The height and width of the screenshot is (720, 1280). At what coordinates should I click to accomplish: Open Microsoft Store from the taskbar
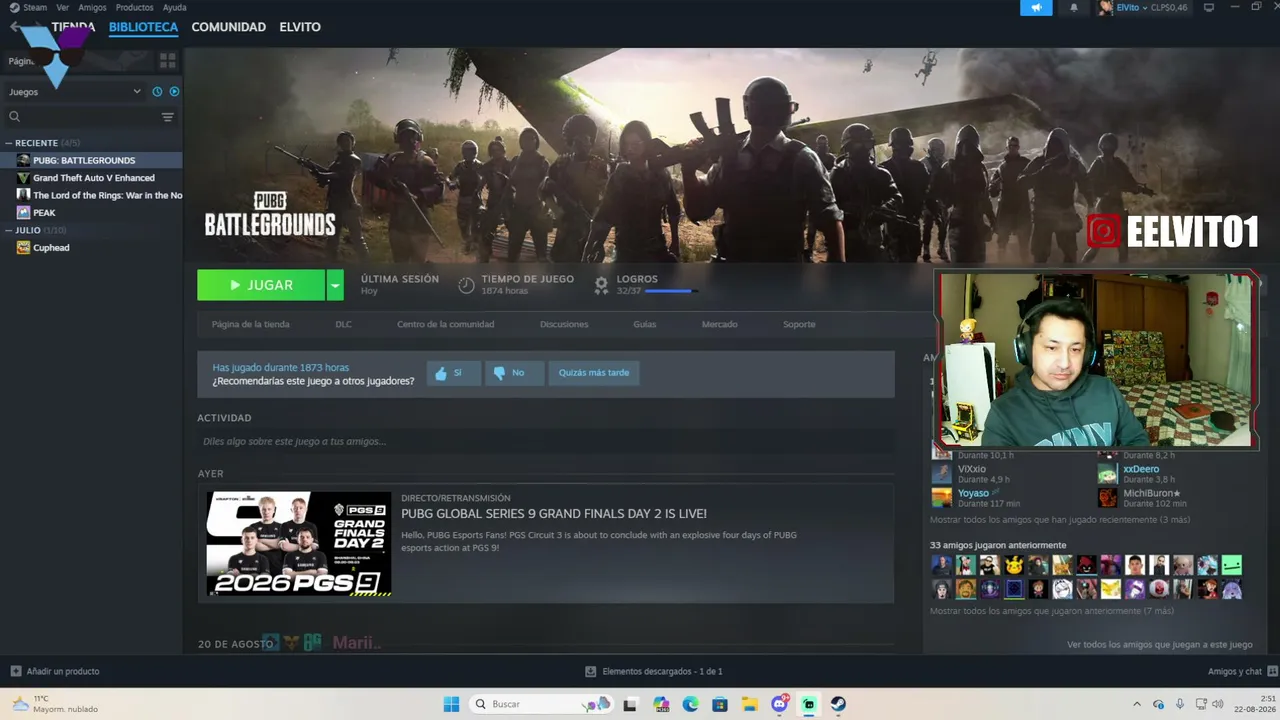(720, 704)
